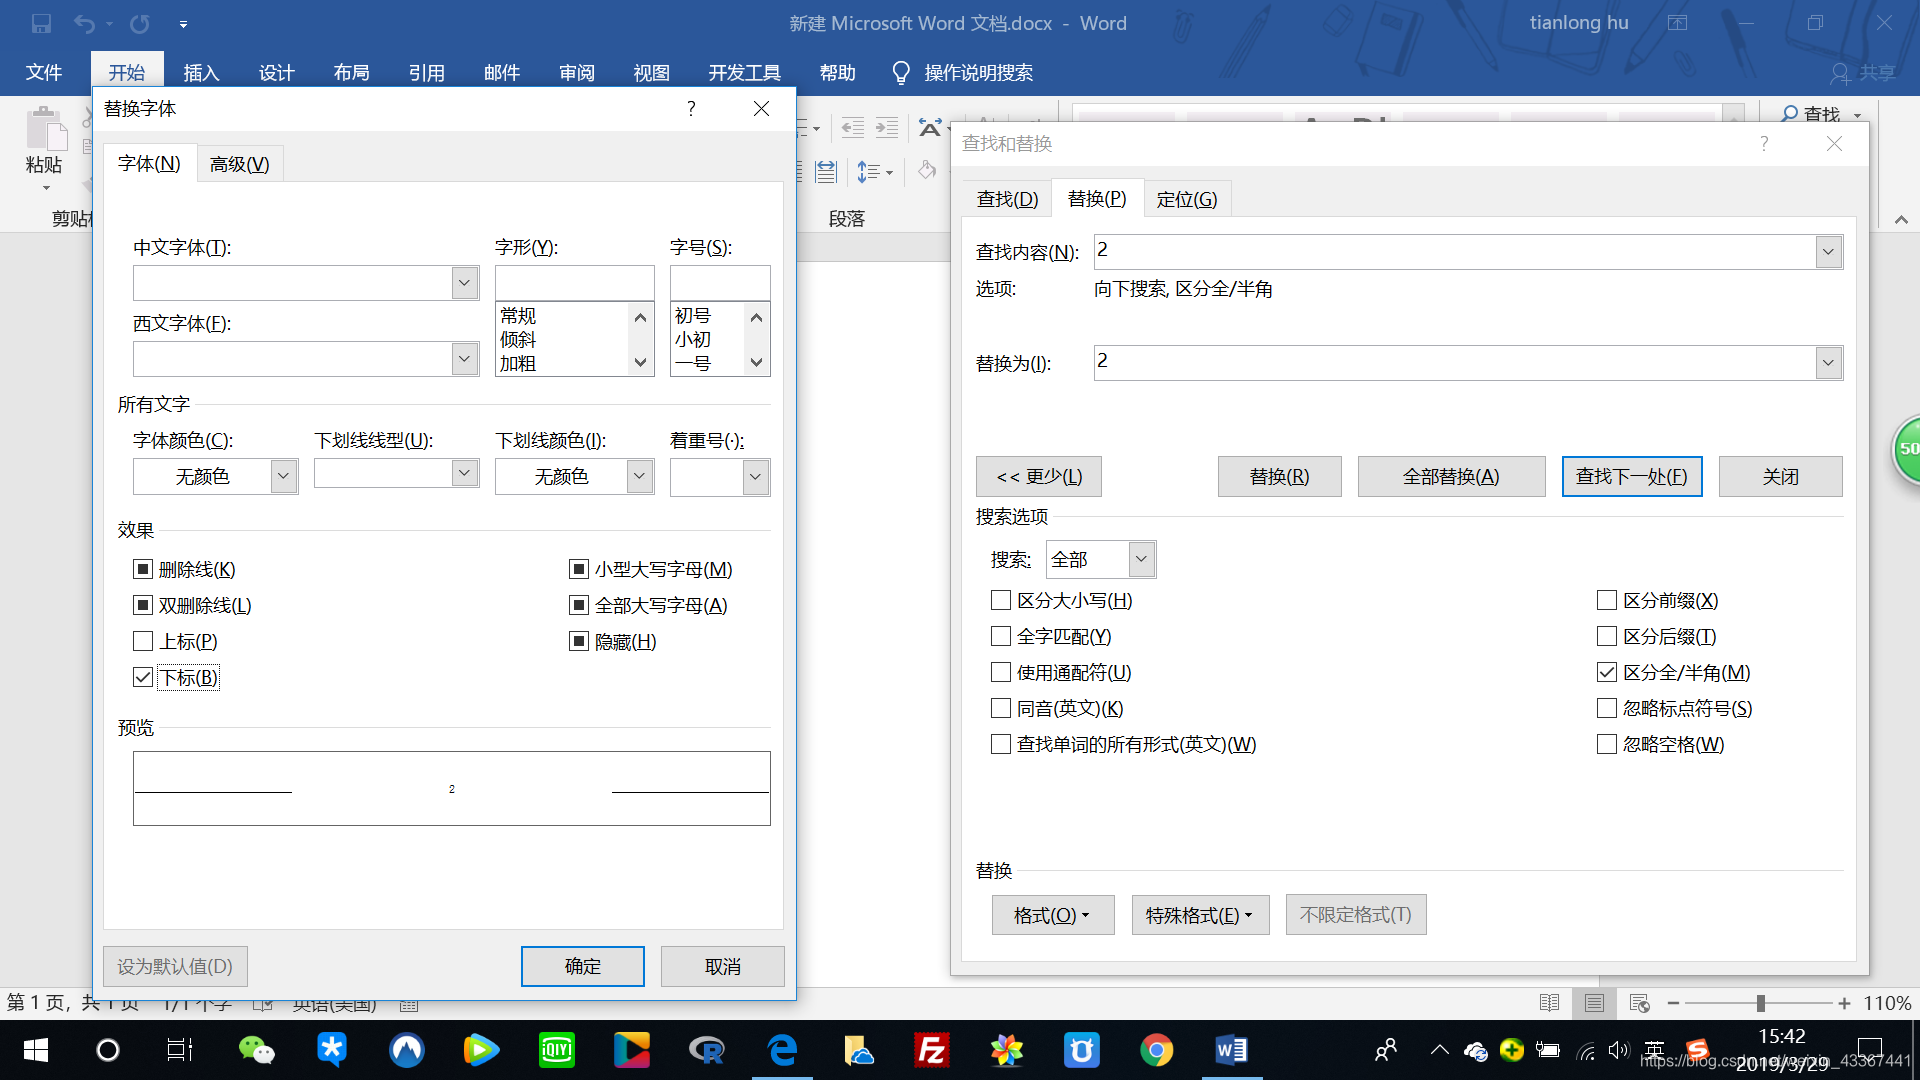Click the zoom slider handle in status bar
The image size is (1920, 1080).
pyautogui.click(x=1760, y=1002)
